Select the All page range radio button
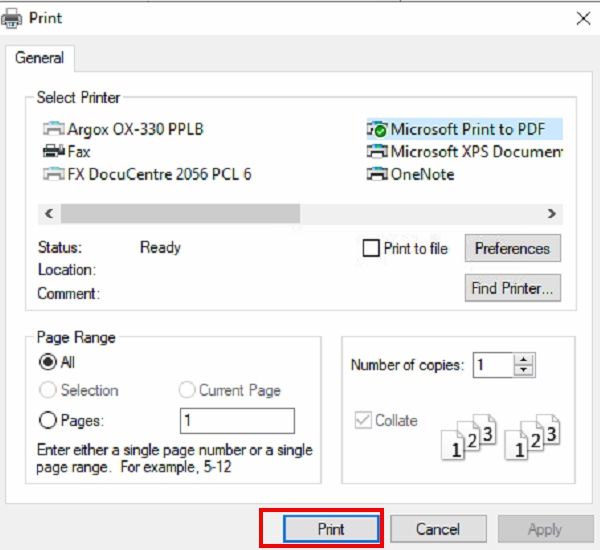600x550 pixels. point(48,362)
